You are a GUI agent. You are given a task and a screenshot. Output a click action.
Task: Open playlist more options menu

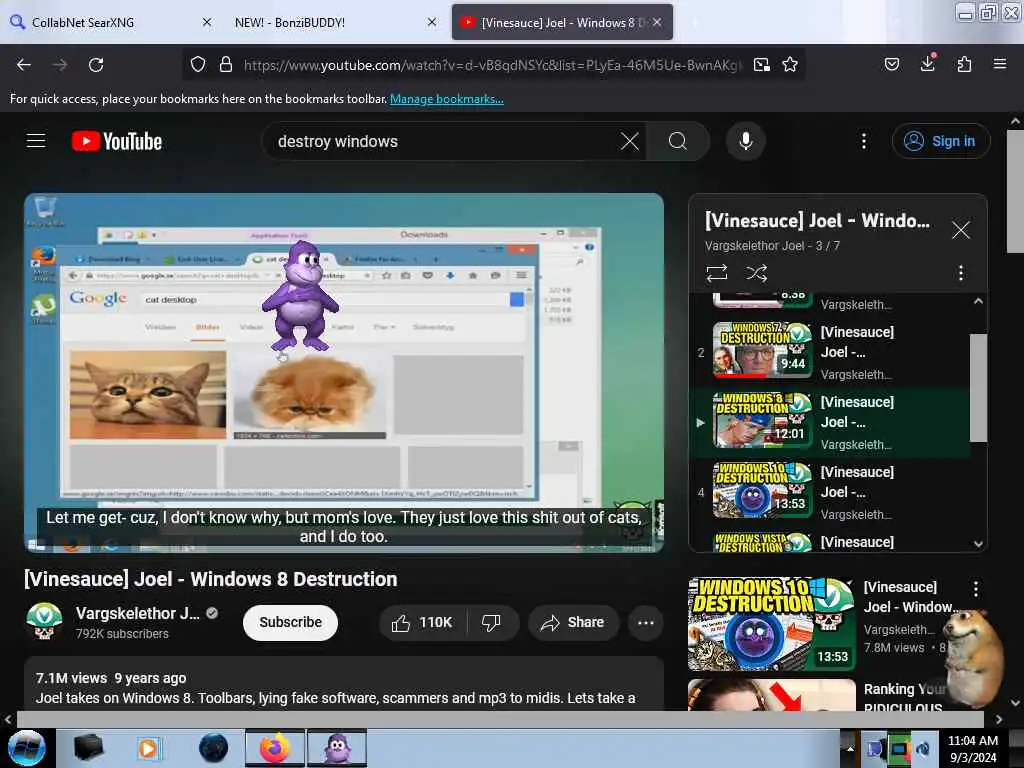(961, 273)
